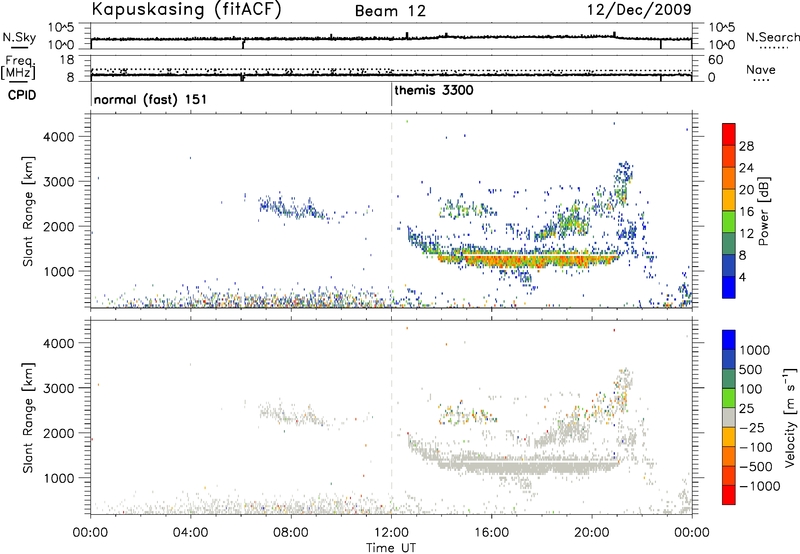The height and width of the screenshot is (554, 800).
Task: Click the dashed 12:00 CPID boundary in power panel
Action: point(391,211)
